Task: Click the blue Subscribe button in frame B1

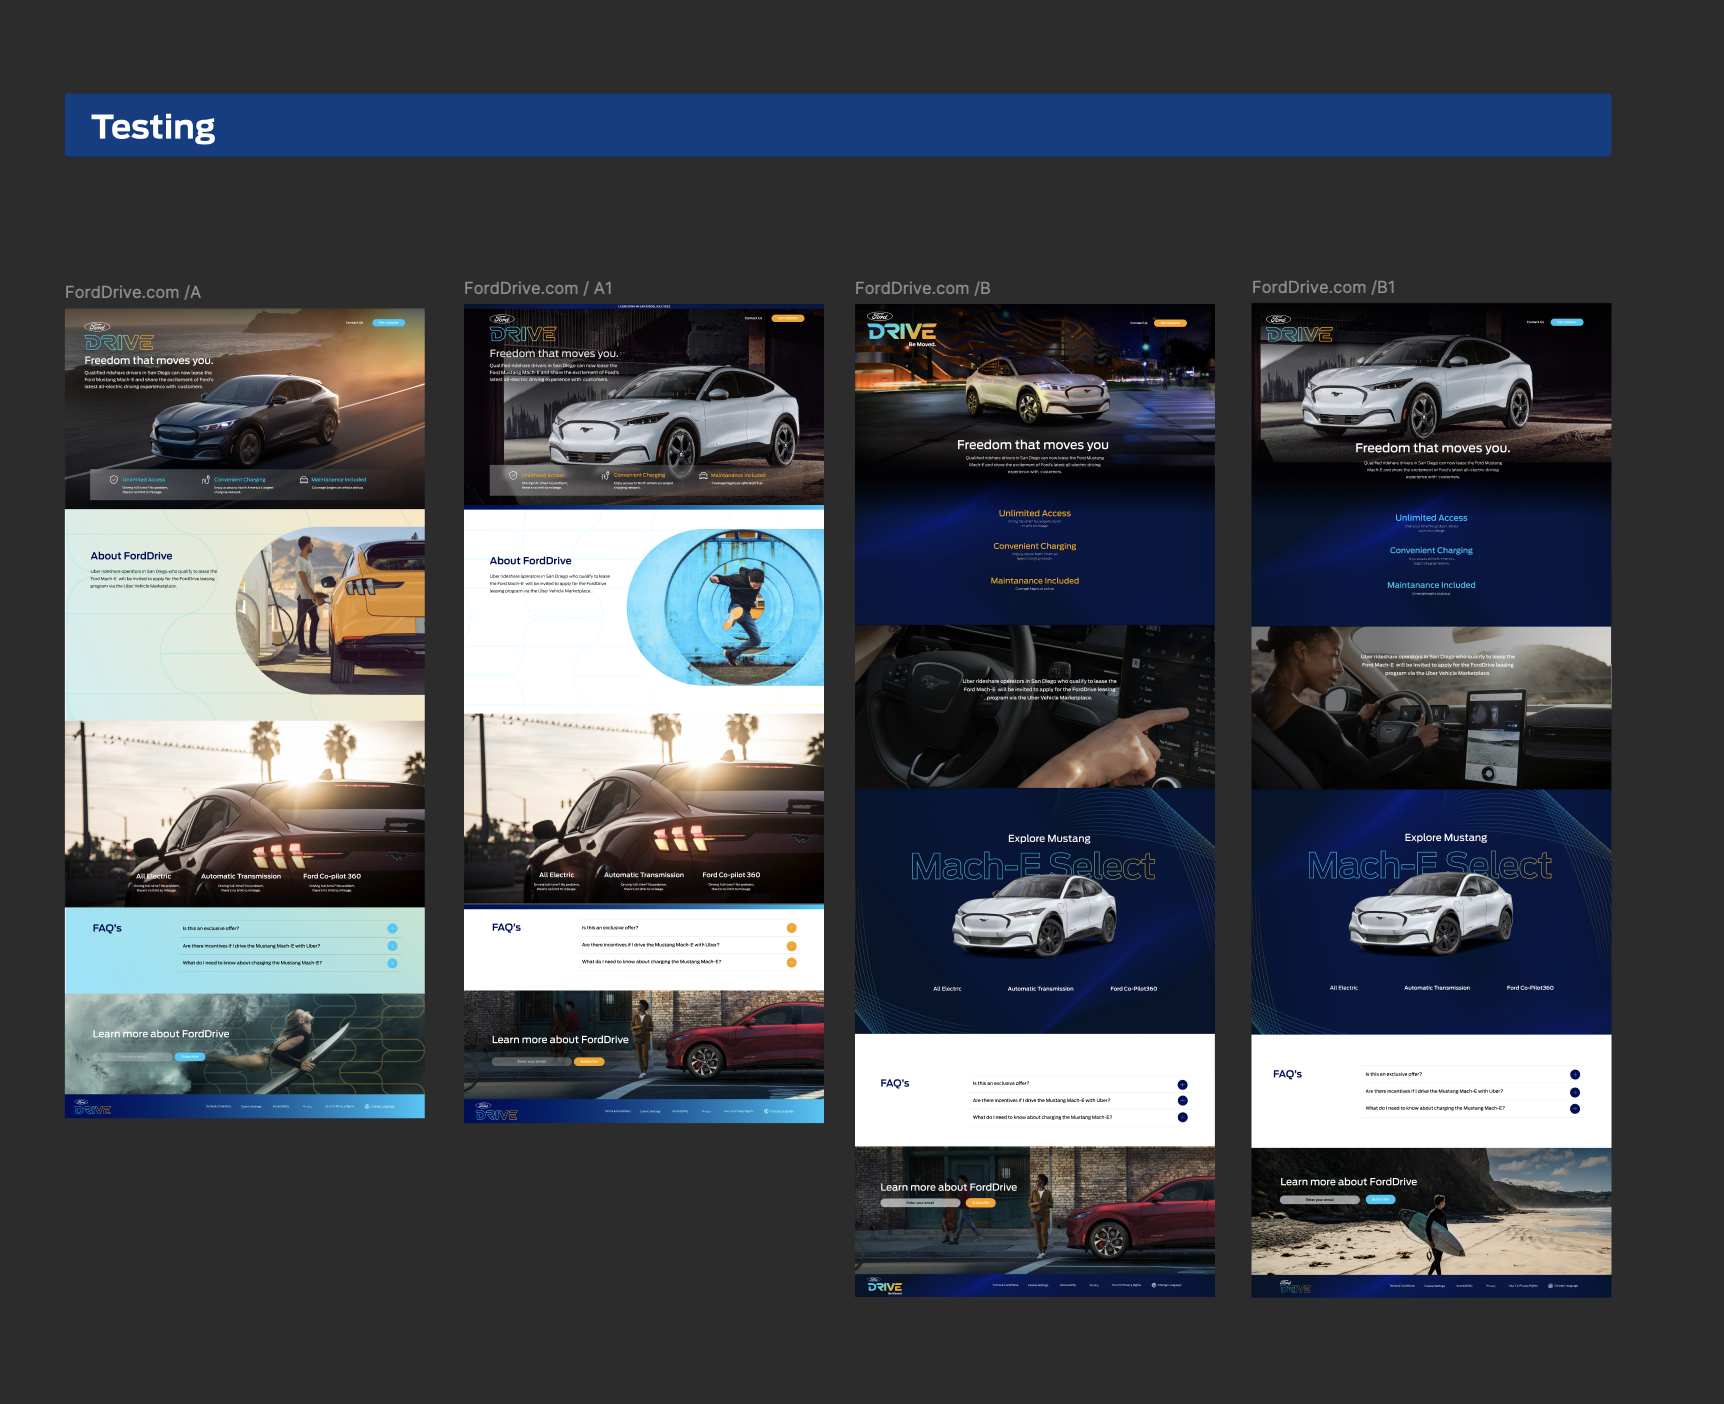Action: tap(1380, 1199)
